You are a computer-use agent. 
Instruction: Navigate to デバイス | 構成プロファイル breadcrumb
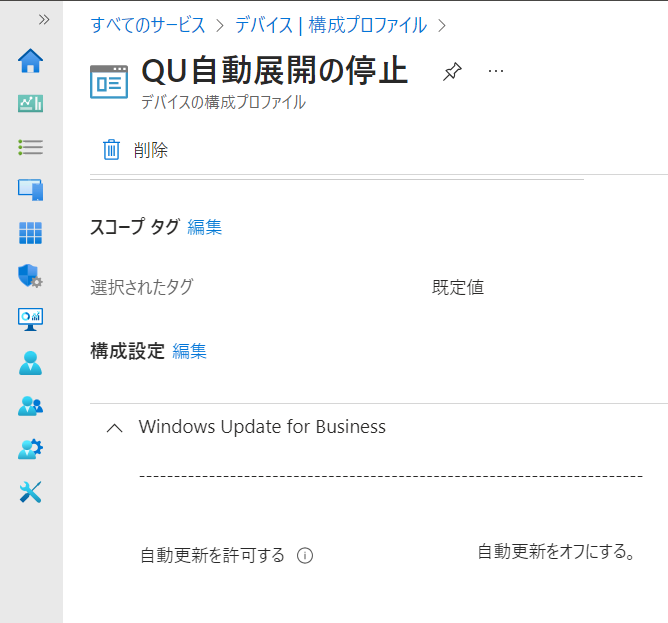(x=330, y=24)
